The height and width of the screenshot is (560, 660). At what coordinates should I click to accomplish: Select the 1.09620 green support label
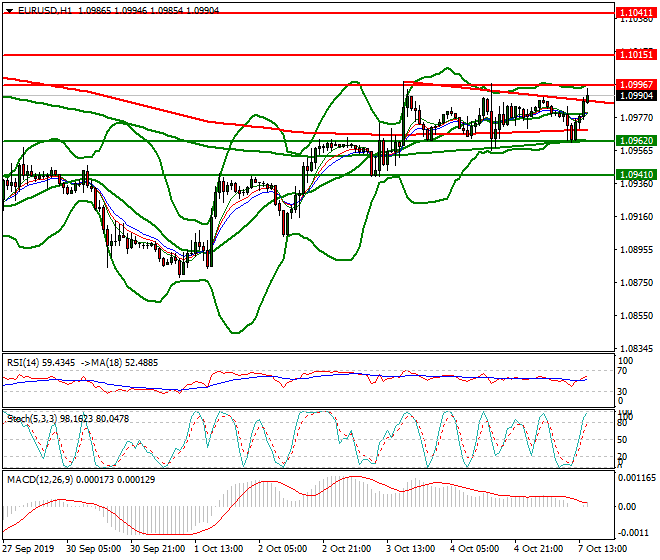coord(636,141)
